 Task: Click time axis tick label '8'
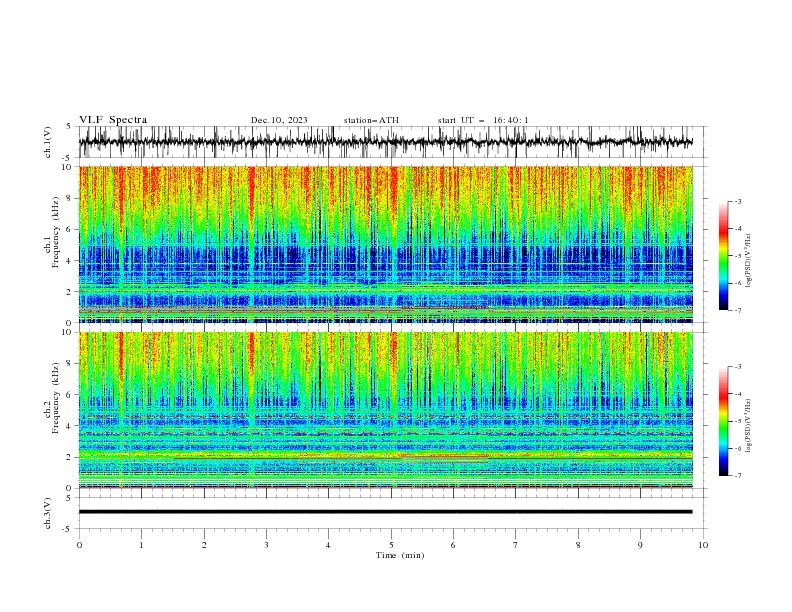[x=578, y=545]
